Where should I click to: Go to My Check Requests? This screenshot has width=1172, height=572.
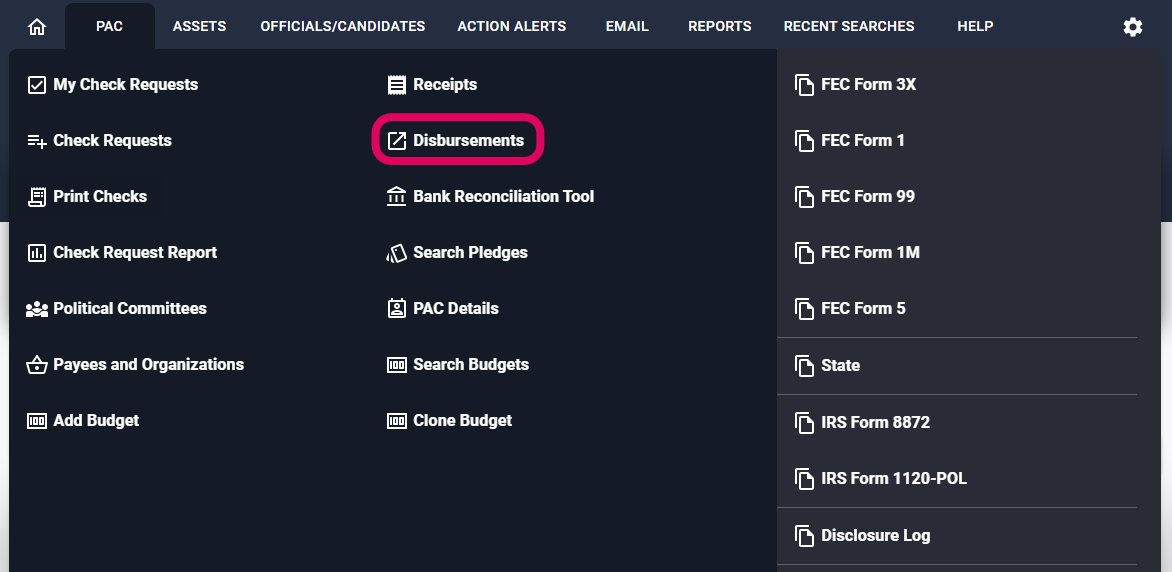click(x=125, y=84)
